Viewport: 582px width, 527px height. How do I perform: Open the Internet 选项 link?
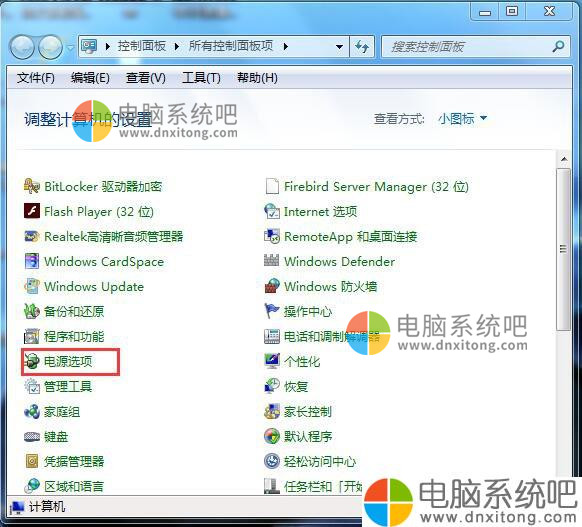click(x=321, y=212)
